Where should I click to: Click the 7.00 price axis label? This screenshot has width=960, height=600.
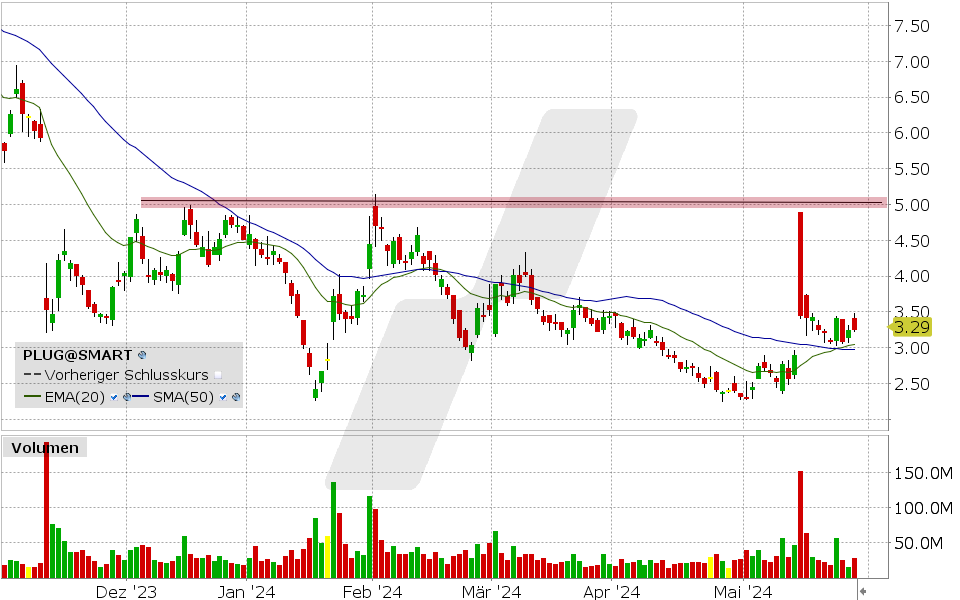pyautogui.click(x=912, y=62)
